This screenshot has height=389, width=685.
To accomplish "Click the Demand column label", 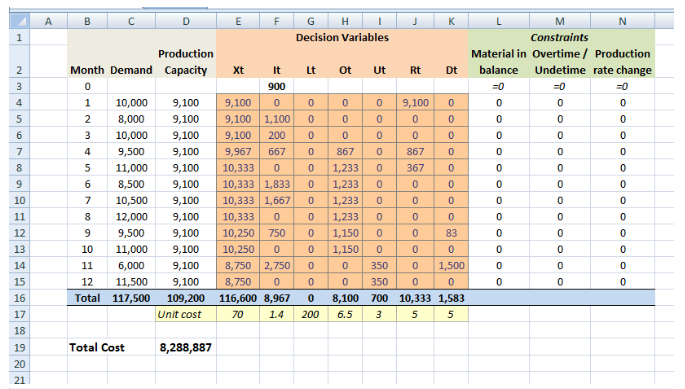I will [131, 70].
